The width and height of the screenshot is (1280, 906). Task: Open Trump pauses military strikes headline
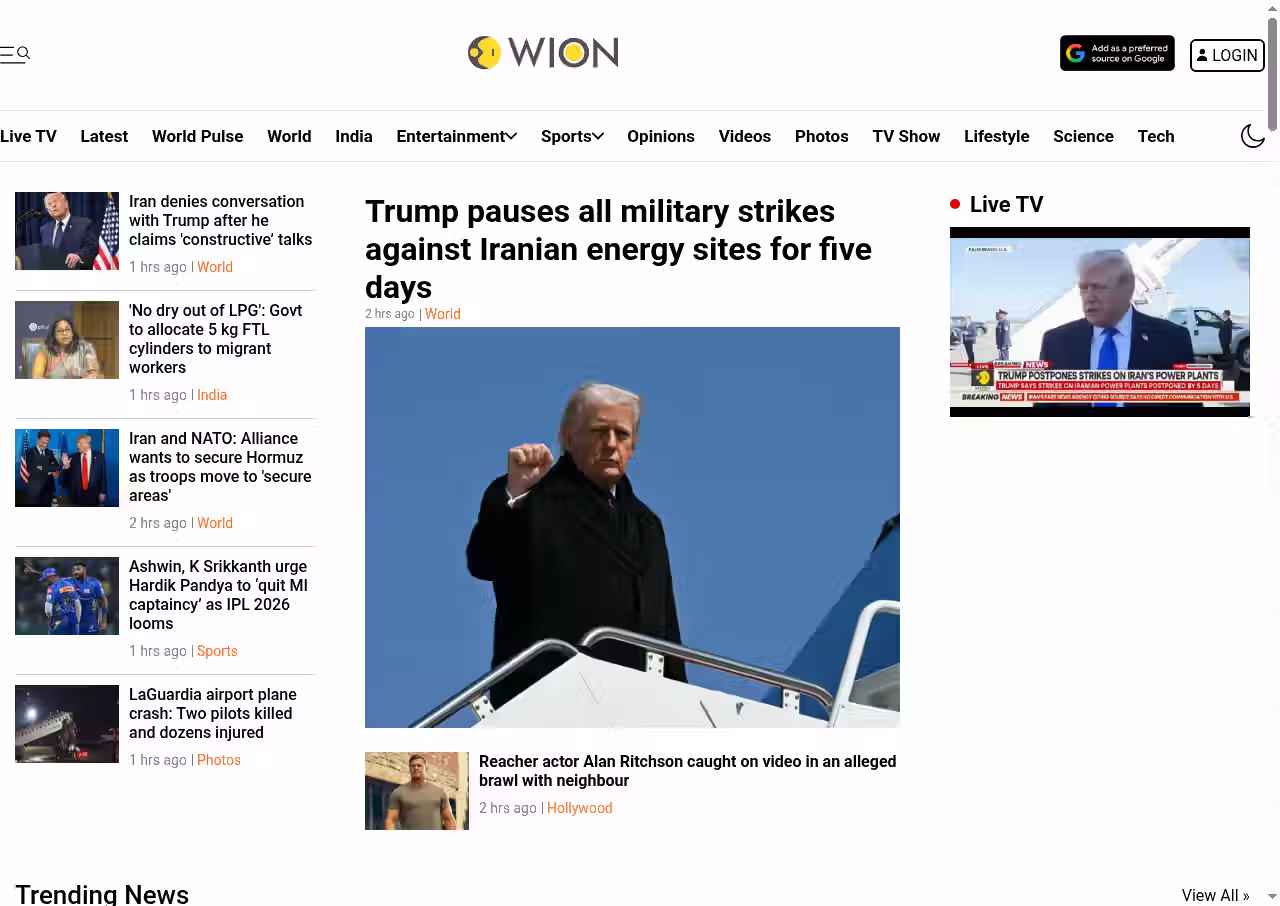618,249
